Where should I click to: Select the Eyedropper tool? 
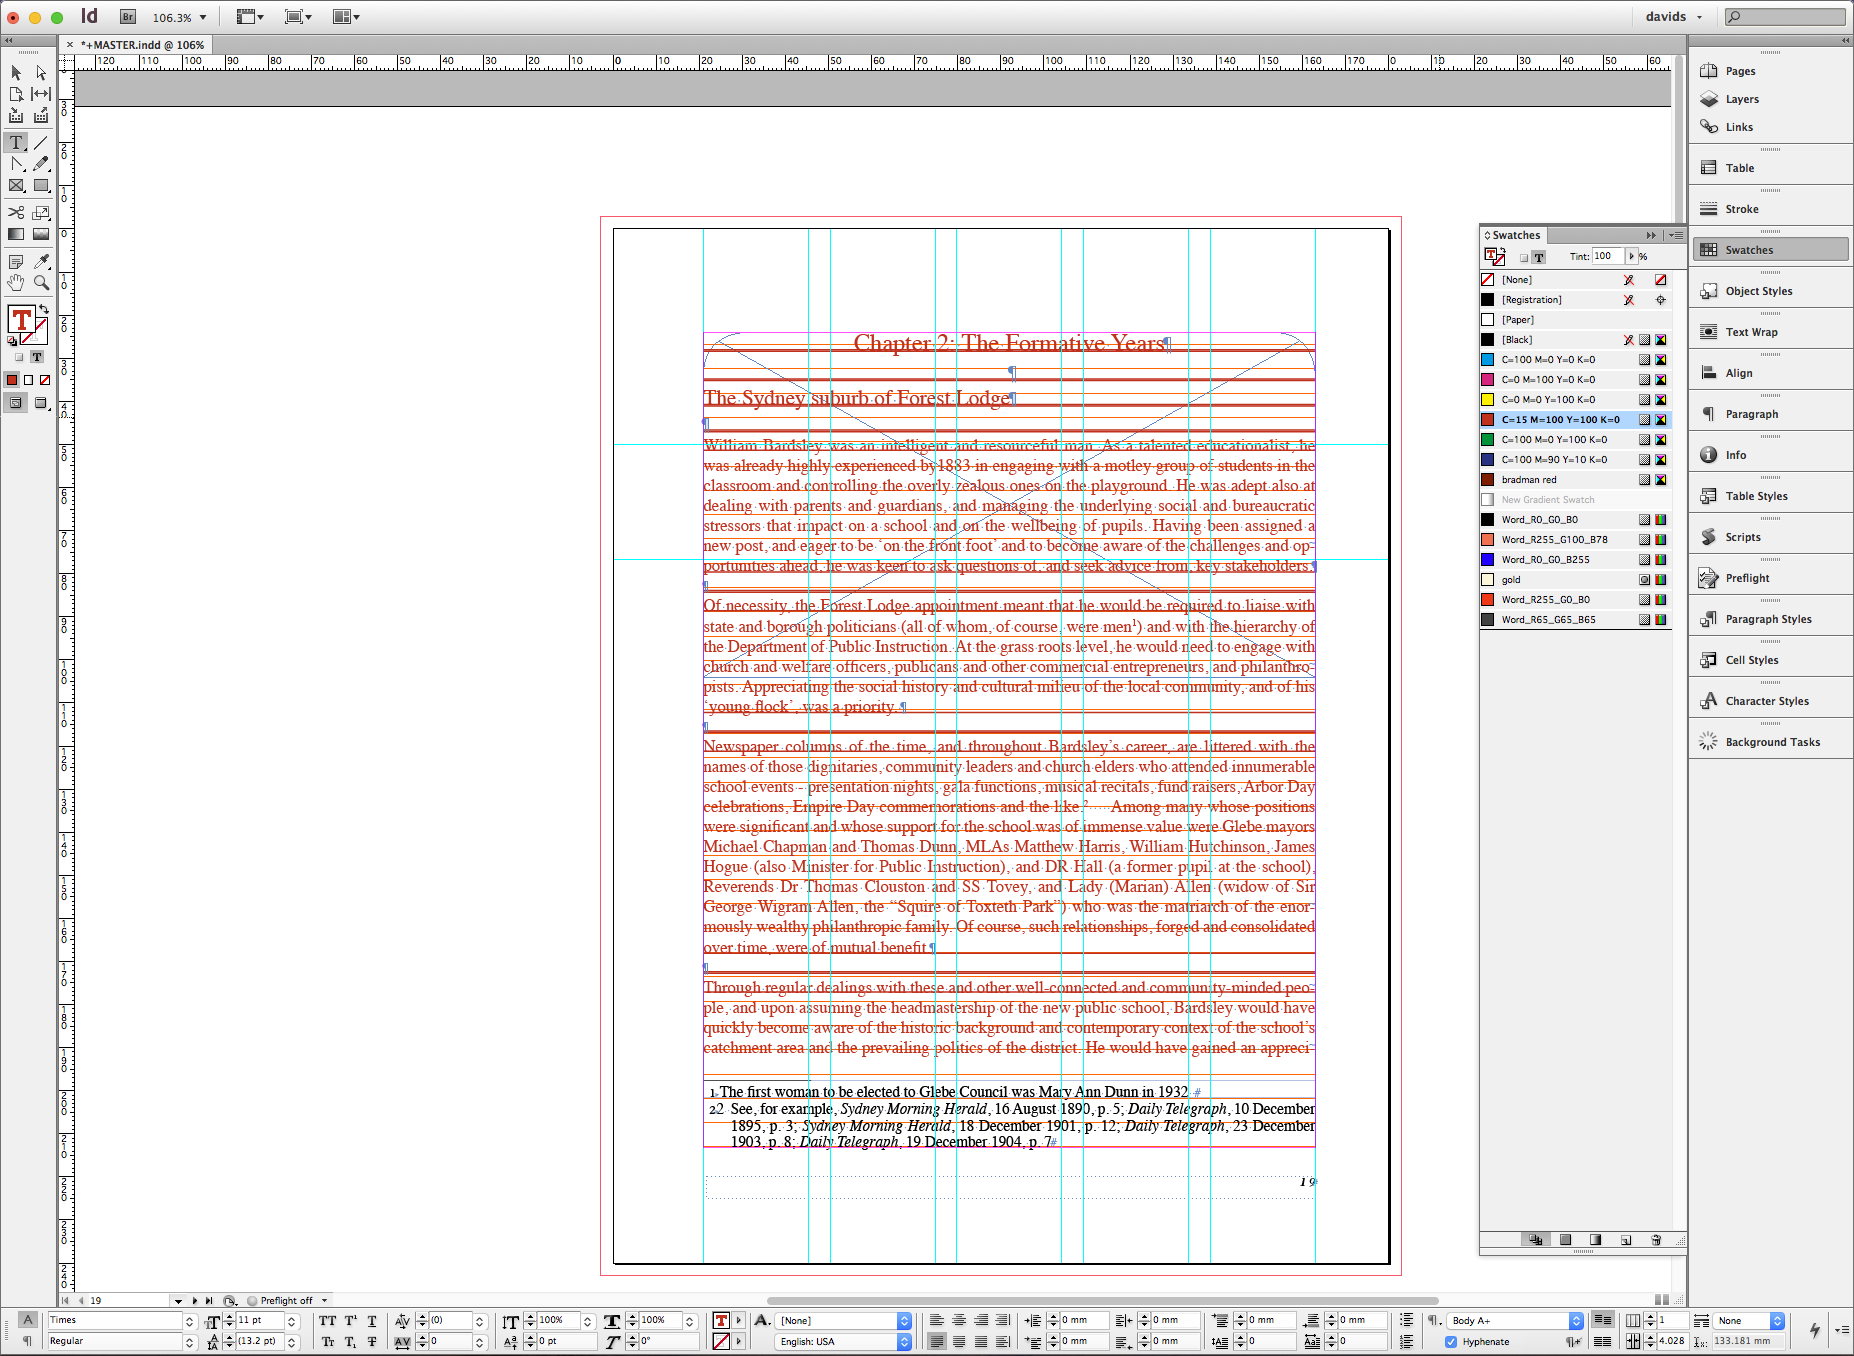(41, 262)
